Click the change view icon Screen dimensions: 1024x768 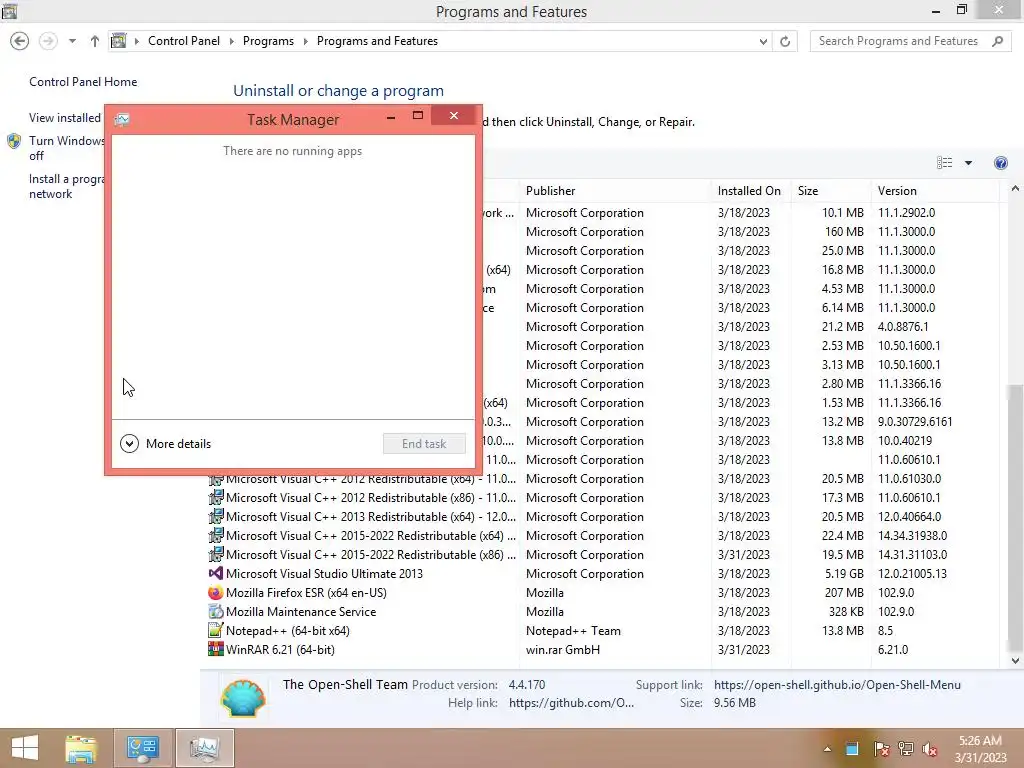[x=944, y=163]
